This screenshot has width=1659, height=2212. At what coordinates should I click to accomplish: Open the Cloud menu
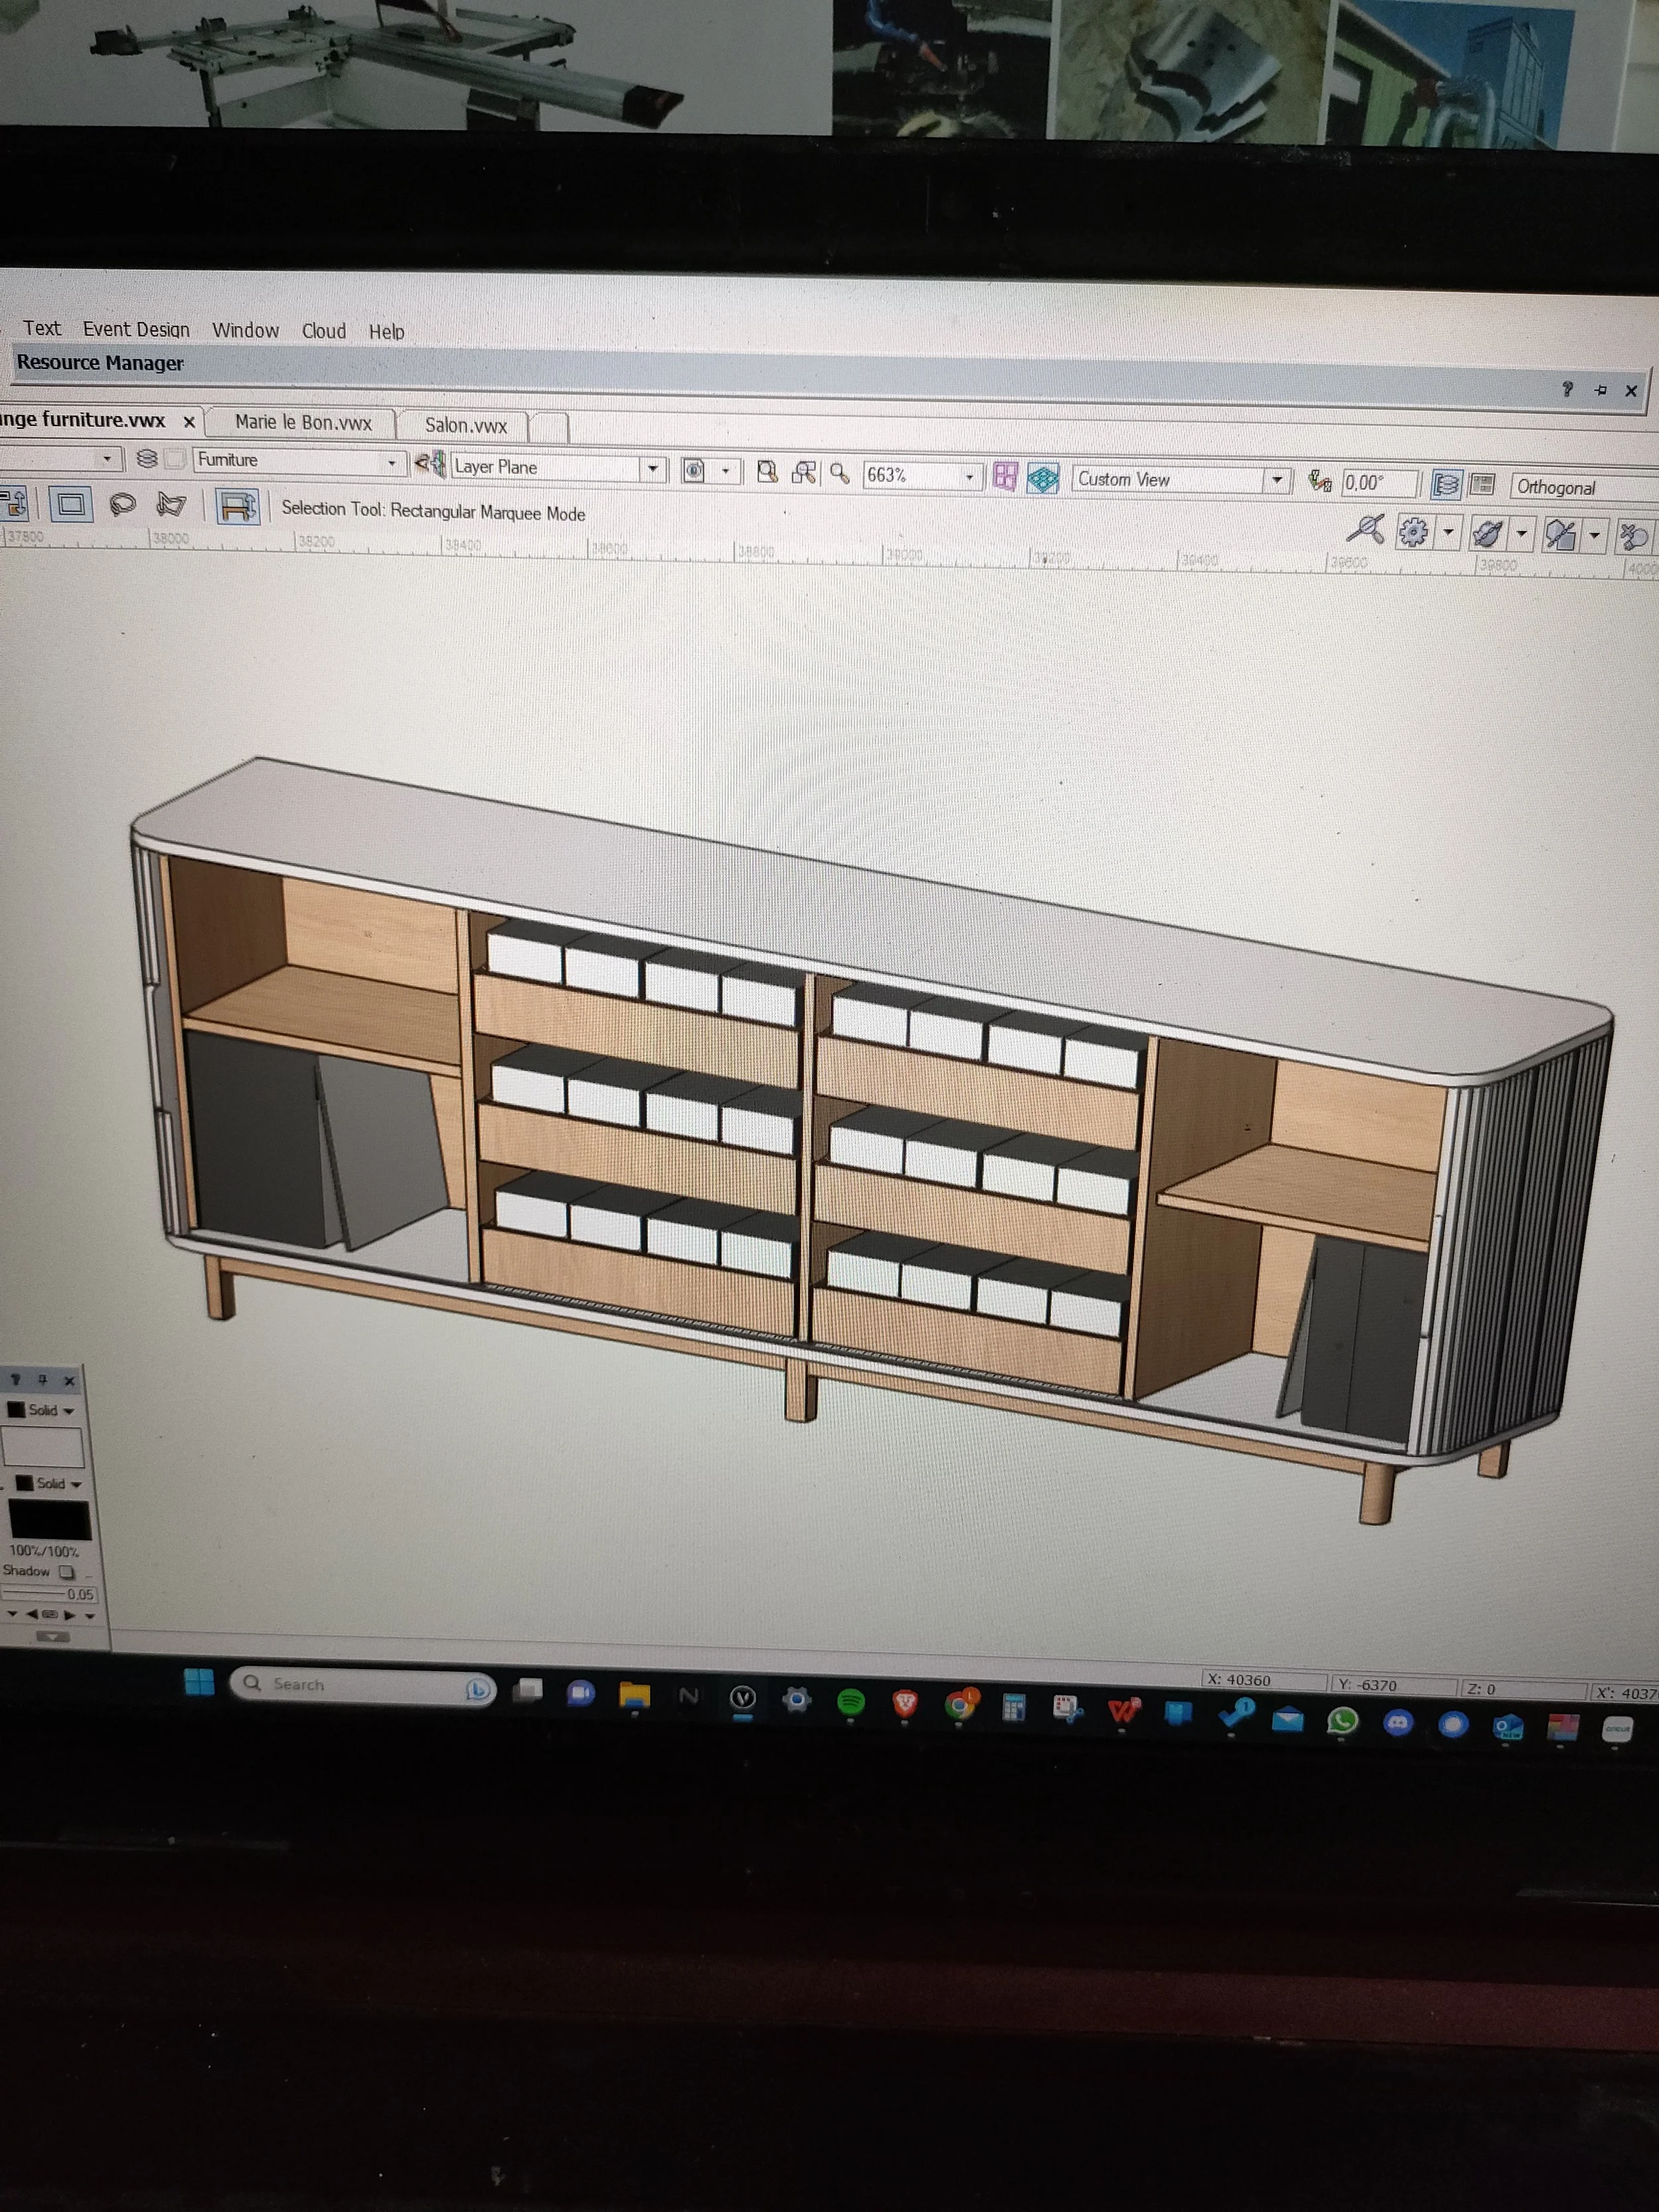click(x=324, y=331)
